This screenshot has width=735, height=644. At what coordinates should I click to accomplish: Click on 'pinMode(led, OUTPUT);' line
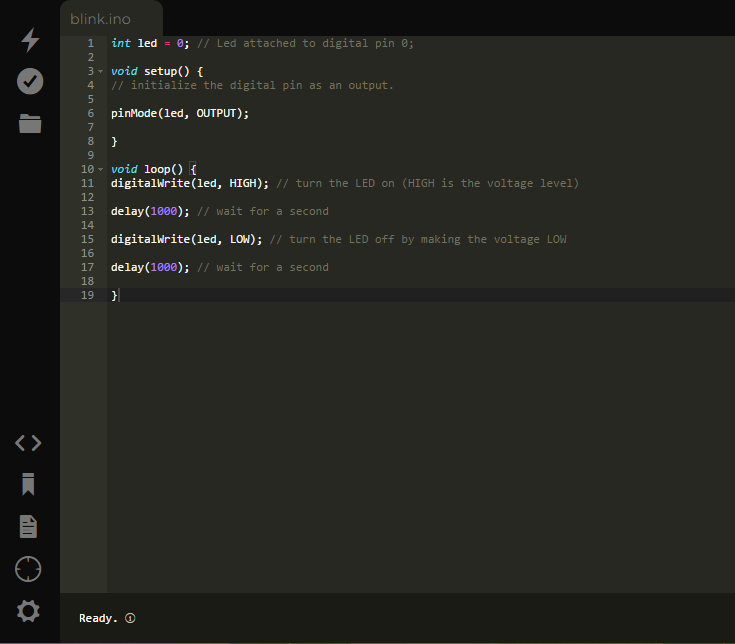coord(180,113)
